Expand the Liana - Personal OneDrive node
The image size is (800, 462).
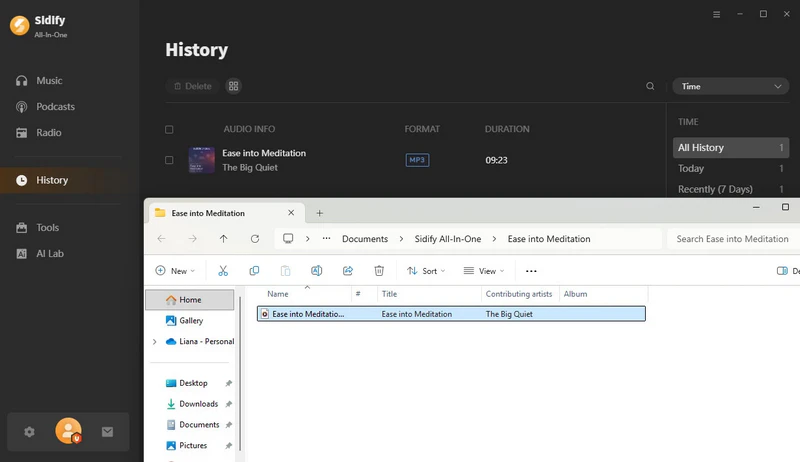pos(155,342)
